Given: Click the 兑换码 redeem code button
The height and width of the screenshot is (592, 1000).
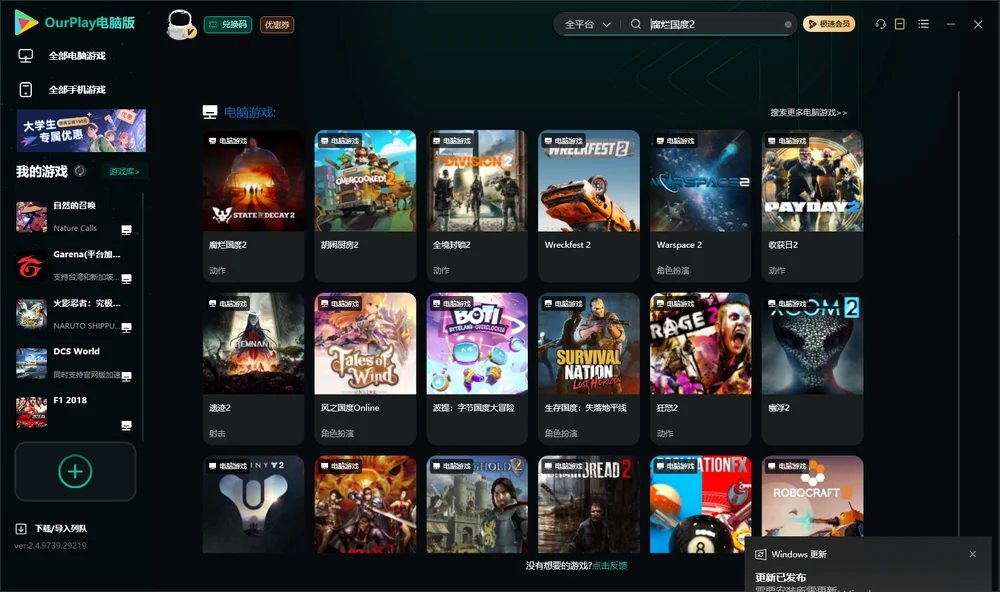Looking at the screenshot, I should click(228, 25).
